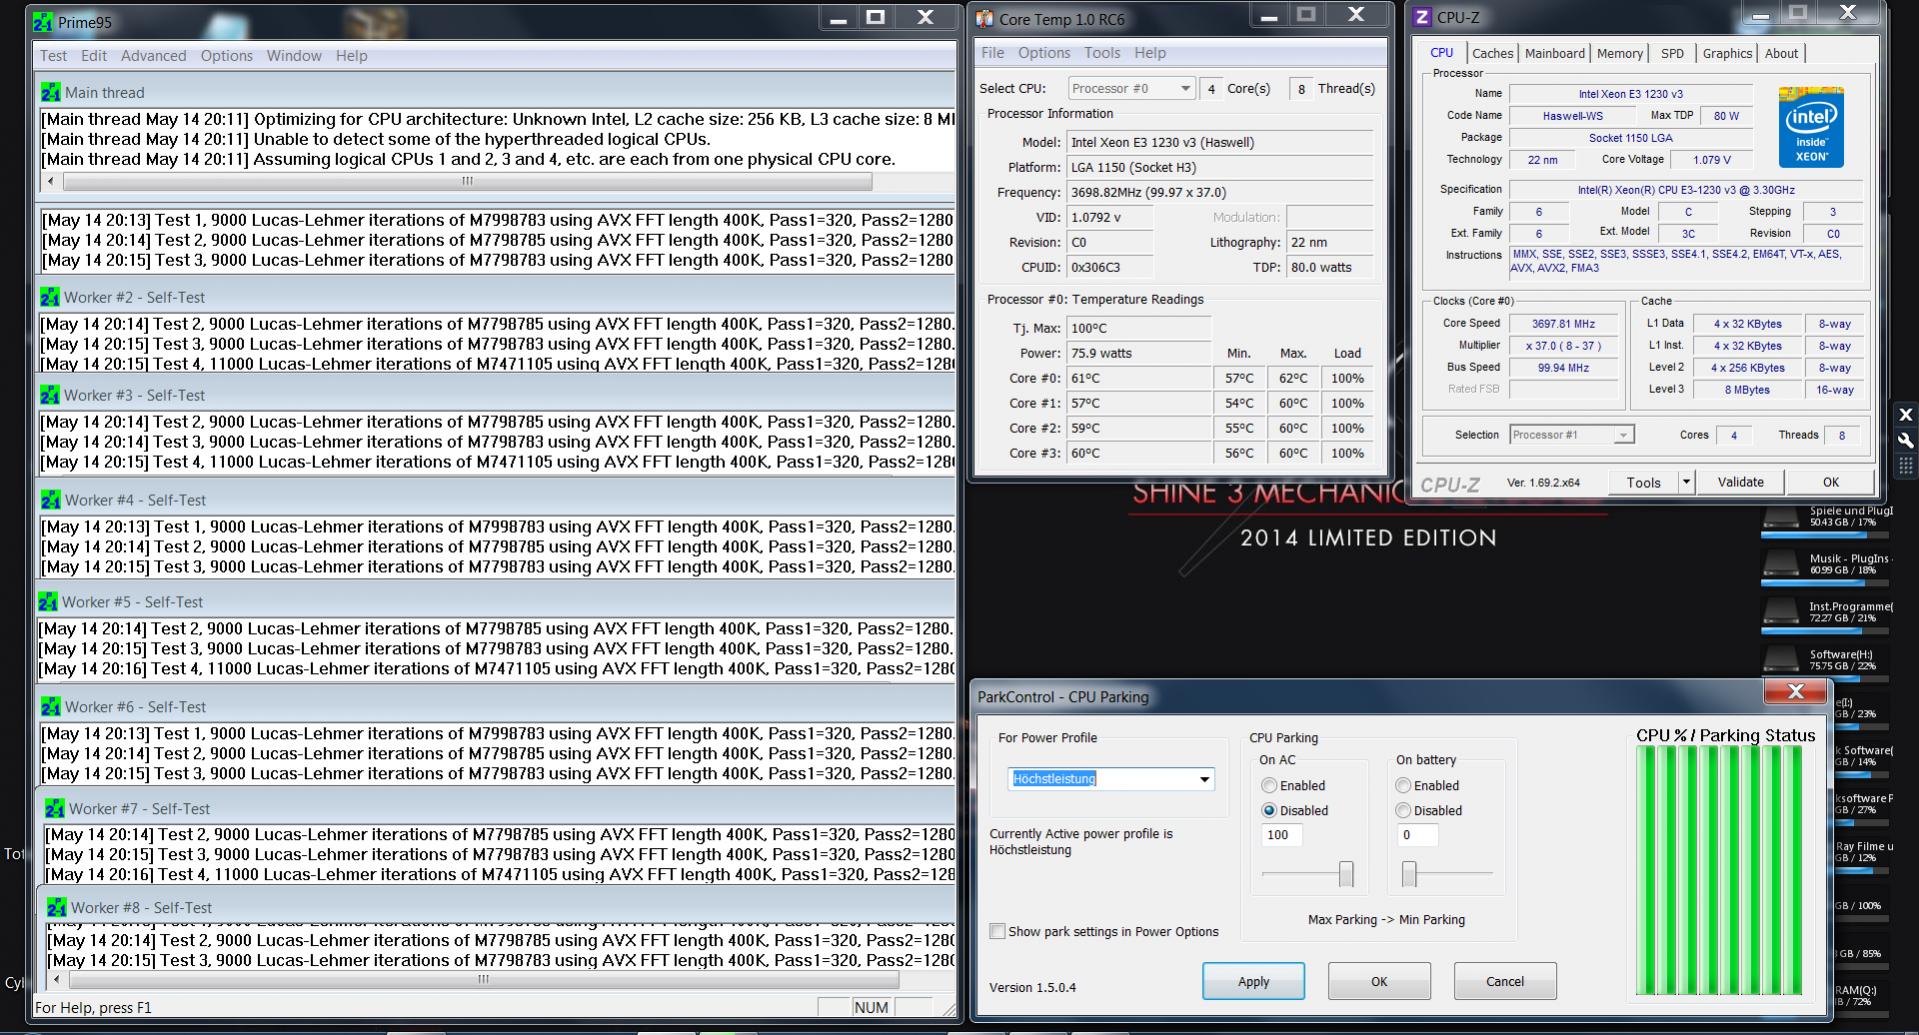The height and width of the screenshot is (1035, 1919).
Task: Switch to the Caches tab in CPU-Z
Action: pyautogui.click(x=1493, y=54)
